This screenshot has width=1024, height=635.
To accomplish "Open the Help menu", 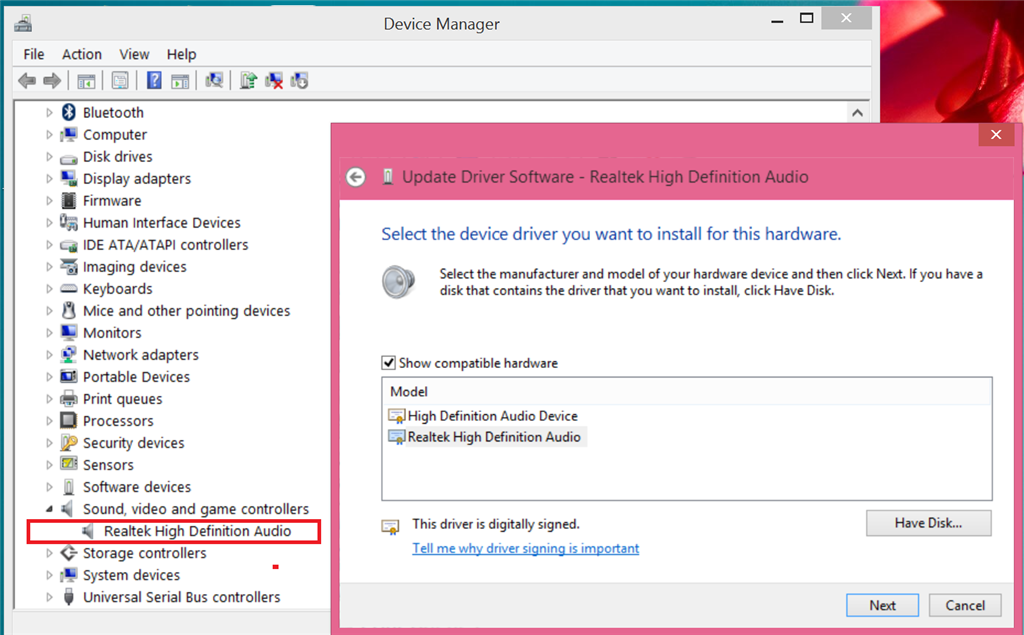I will (x=181, y=54).
